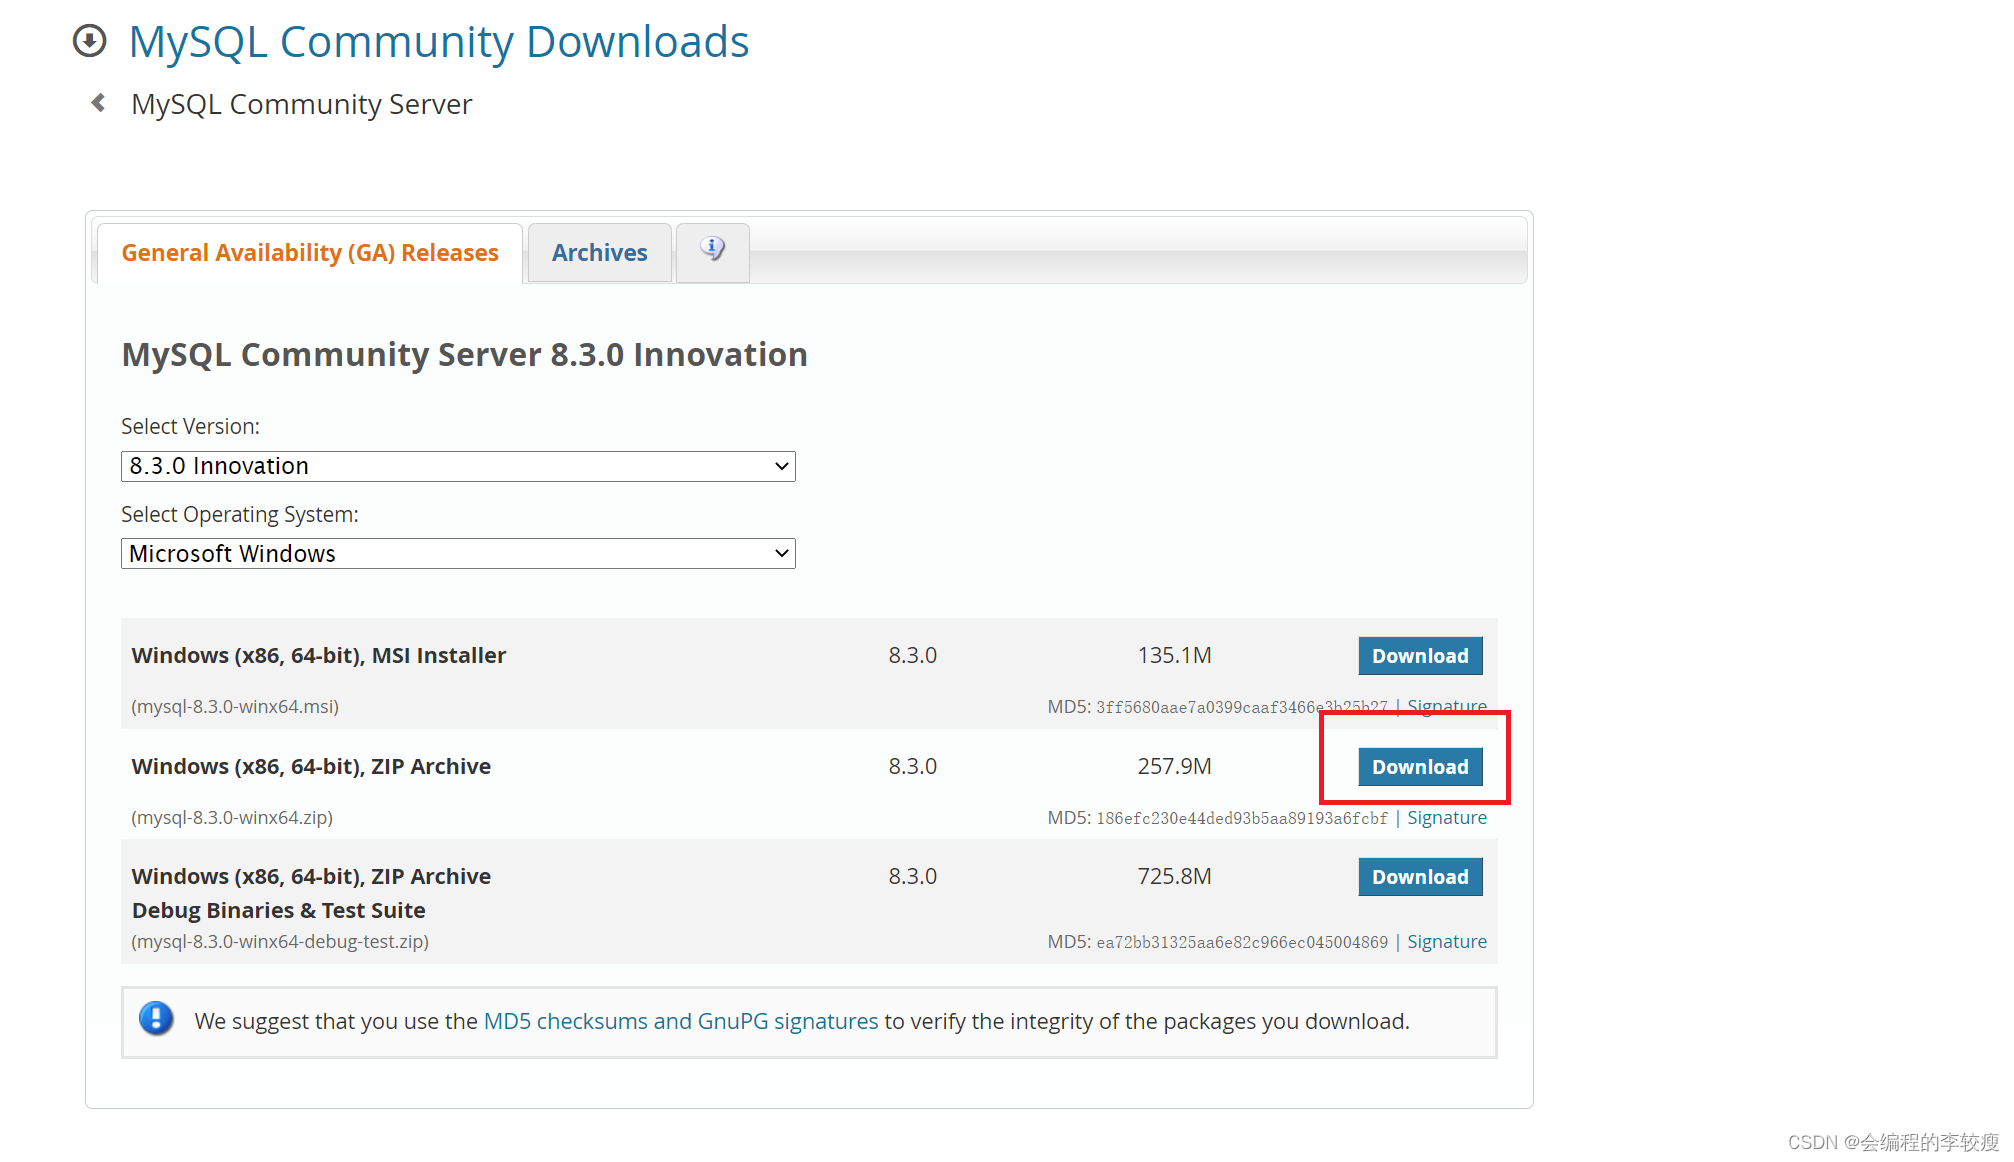The width and height of the screenshot is (2014, 1162).
Task: Click the MySQL Community Server 8.3.0 Innovation heading
Action: 465,355
